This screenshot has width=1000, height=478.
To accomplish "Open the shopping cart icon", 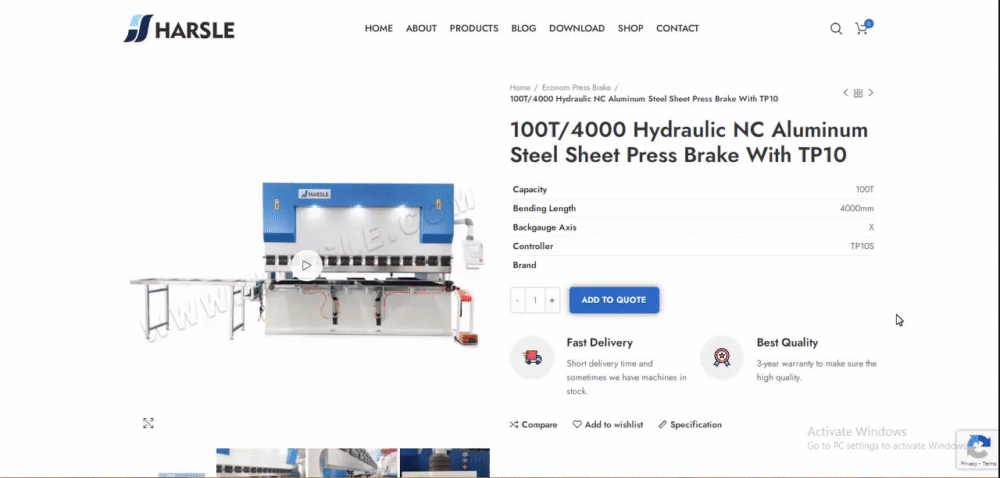I will 863,27.
